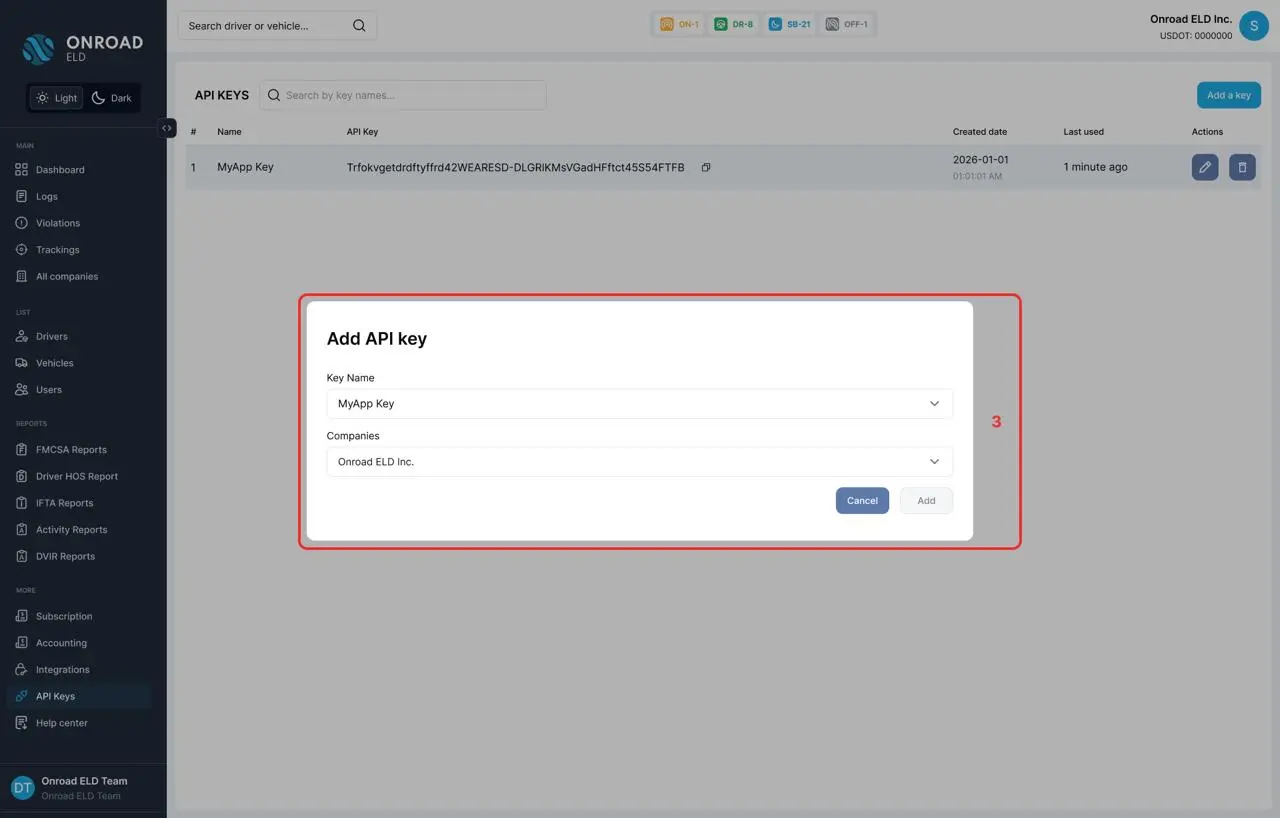Image resolution: width=1280 pixels, height=818 pixels.
Task: Click the DR-8 driving status badge
Action: (x=734, y=24)
